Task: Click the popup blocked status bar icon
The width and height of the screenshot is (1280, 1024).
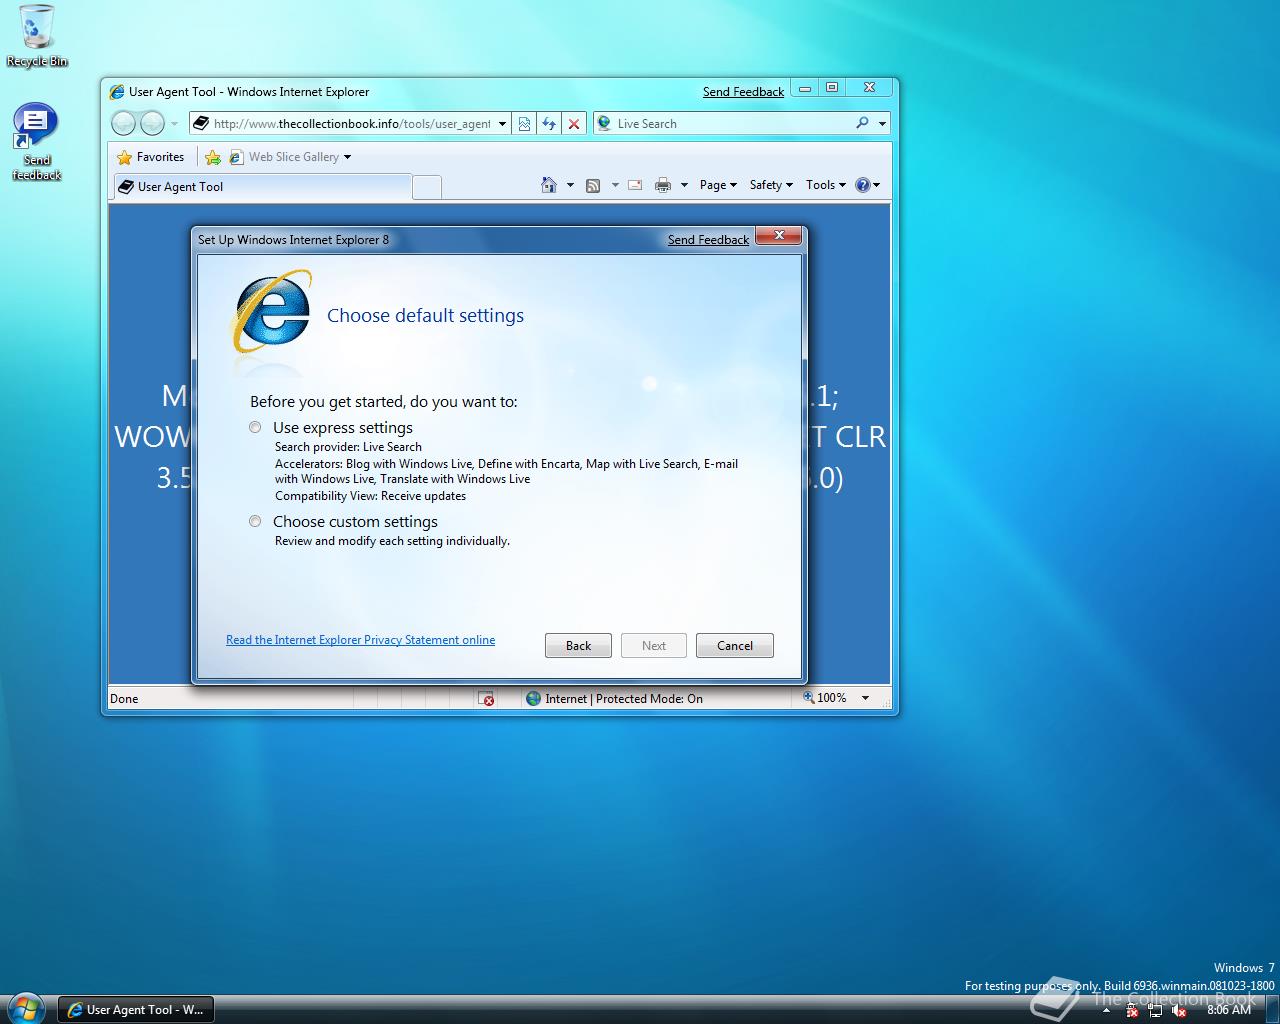Action: [486, 698]
